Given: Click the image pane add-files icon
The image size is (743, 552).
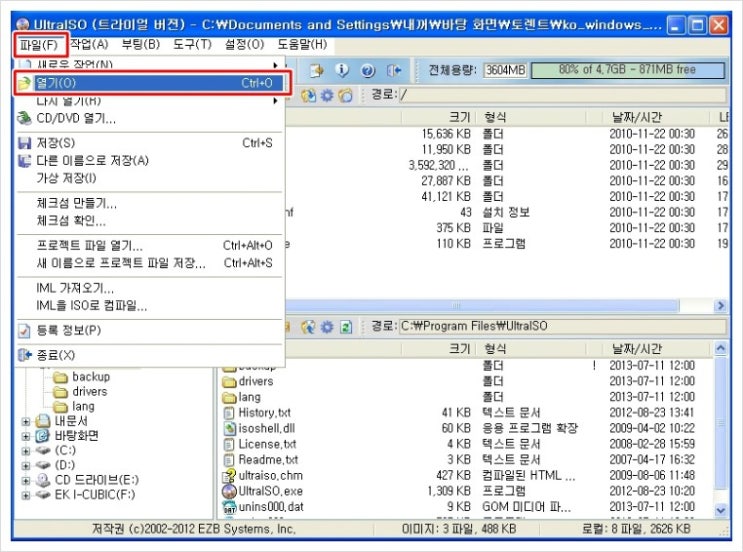Looking at the screenshot, I should [x=308, y=95].
